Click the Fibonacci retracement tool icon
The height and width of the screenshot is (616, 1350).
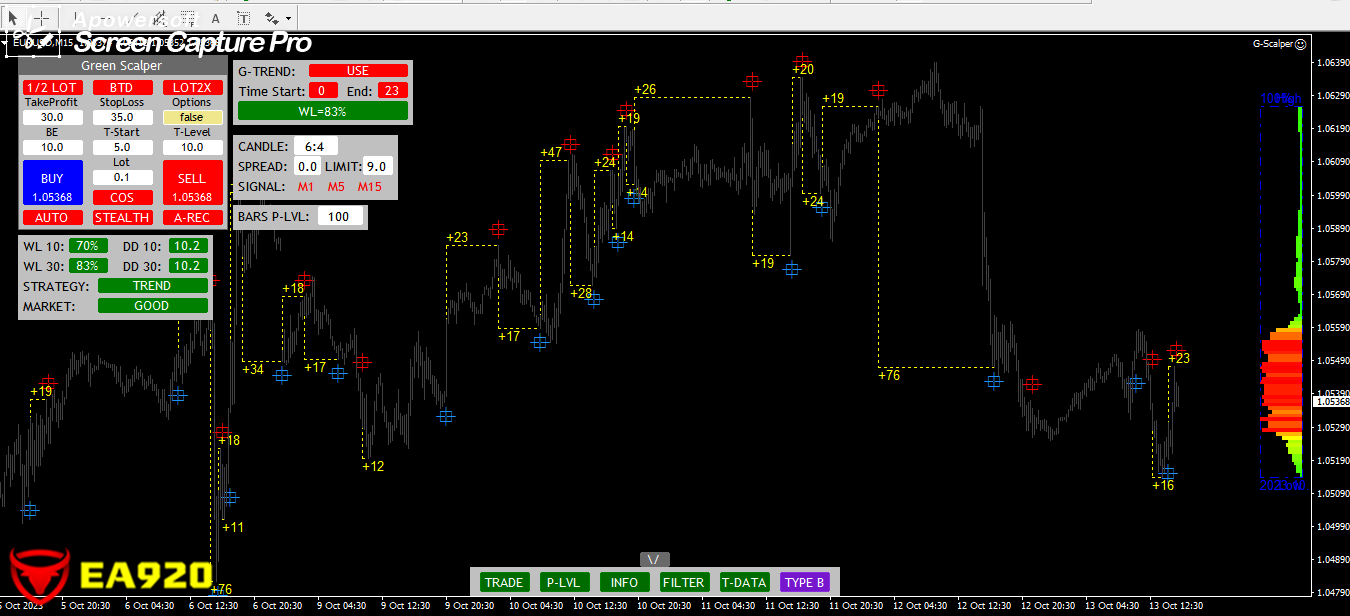[x=188, y=18]
